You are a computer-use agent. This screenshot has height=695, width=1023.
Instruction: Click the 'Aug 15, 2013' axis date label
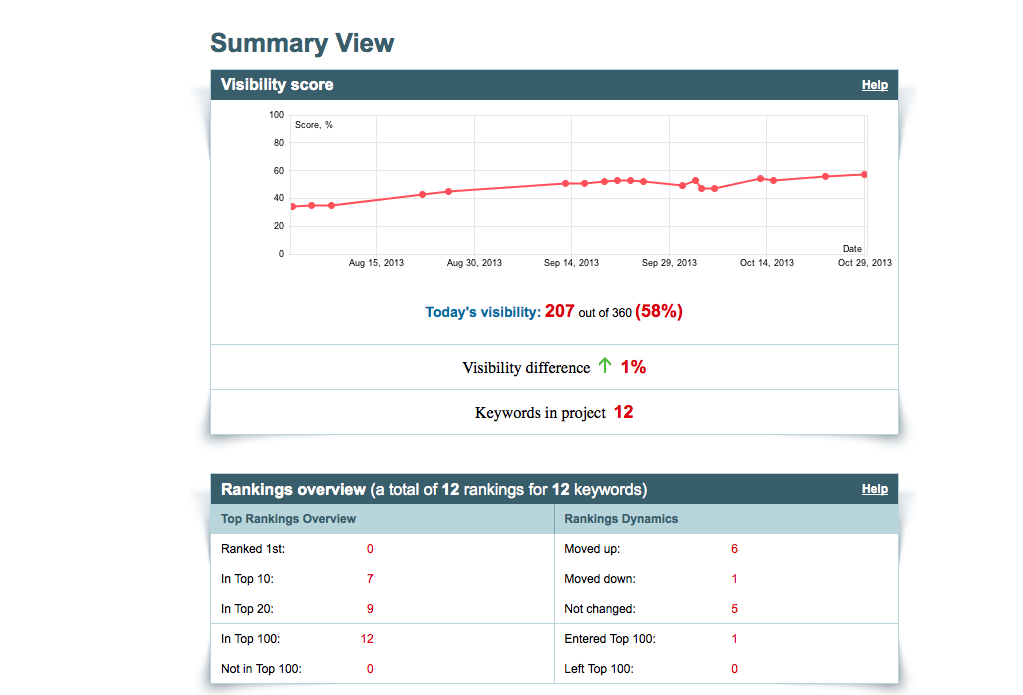376,263
